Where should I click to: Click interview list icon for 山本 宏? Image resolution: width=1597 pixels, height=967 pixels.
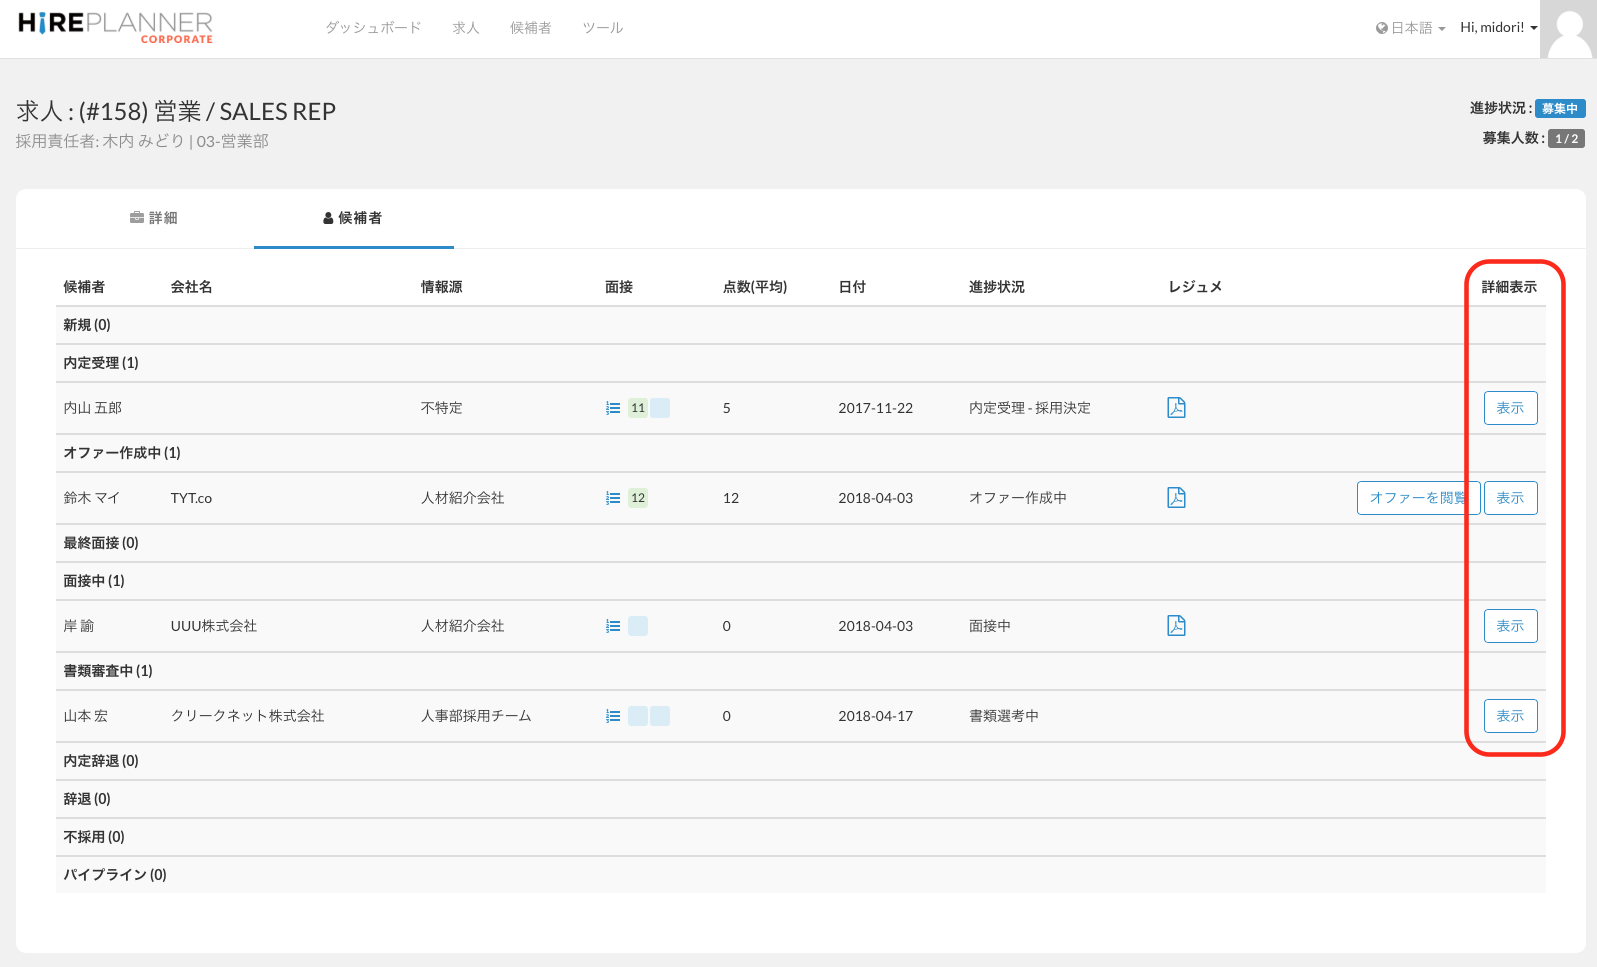tap(613, 716)
